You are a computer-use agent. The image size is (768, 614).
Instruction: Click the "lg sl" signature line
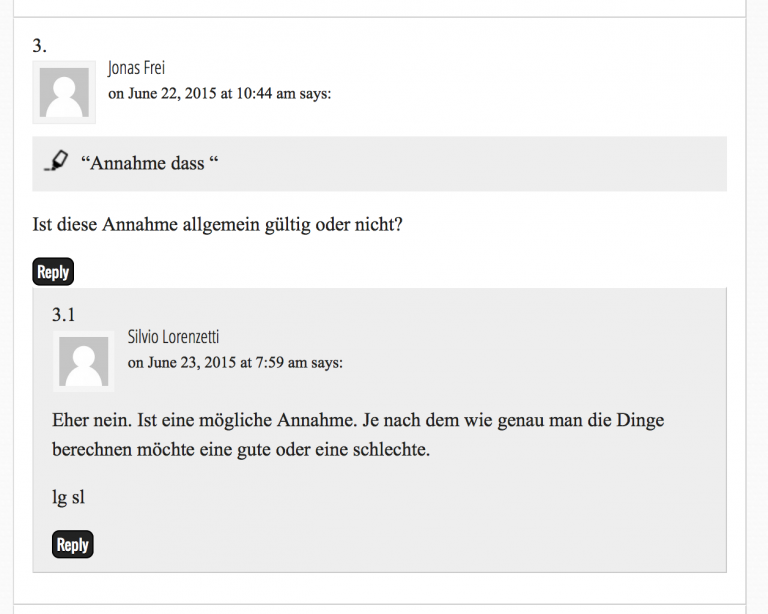tap(69, 497)
